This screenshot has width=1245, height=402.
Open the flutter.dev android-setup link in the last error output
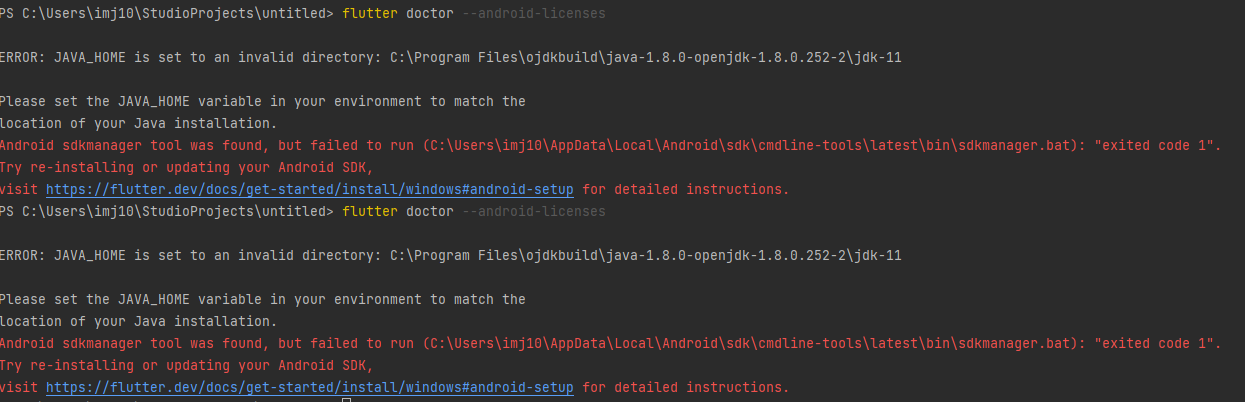[x=310, y=387]
